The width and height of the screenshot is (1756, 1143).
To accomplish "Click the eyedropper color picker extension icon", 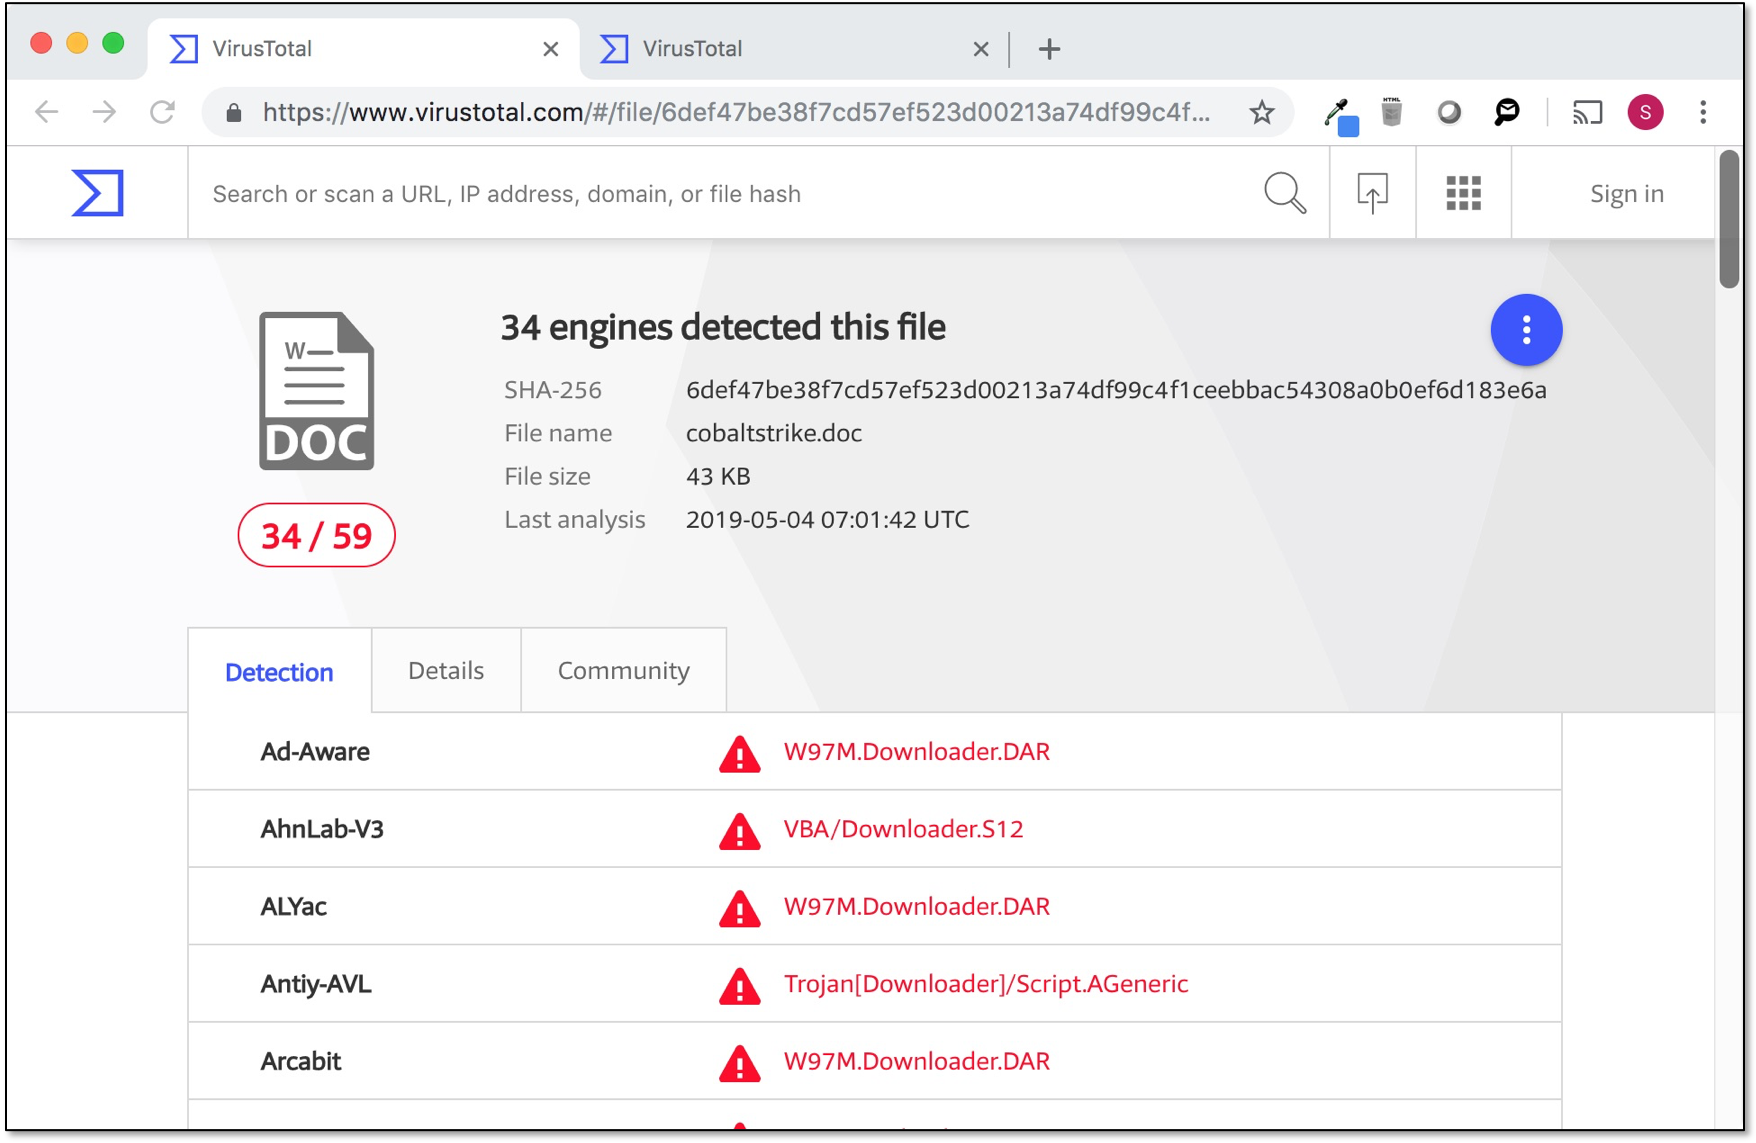I will (1338, 113).
